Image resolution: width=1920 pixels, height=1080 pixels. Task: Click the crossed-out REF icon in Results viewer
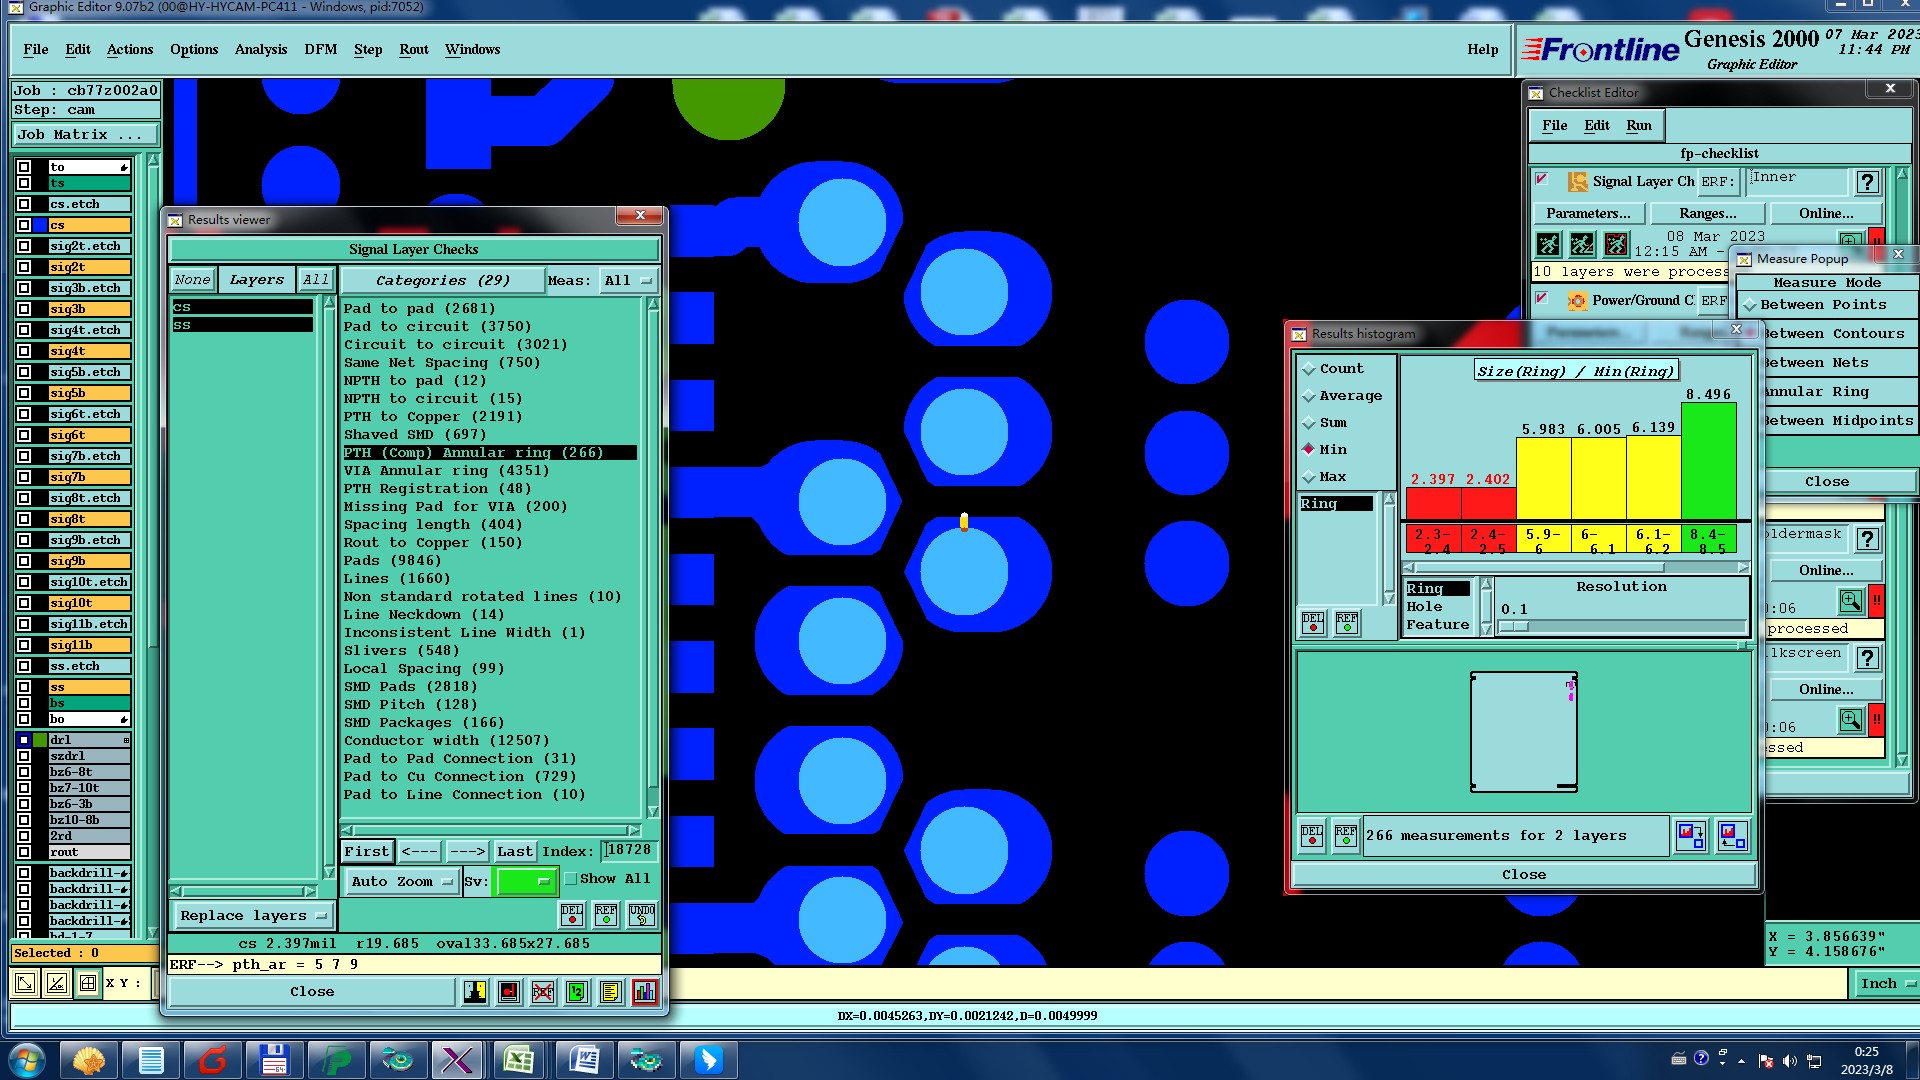[543, 992]
